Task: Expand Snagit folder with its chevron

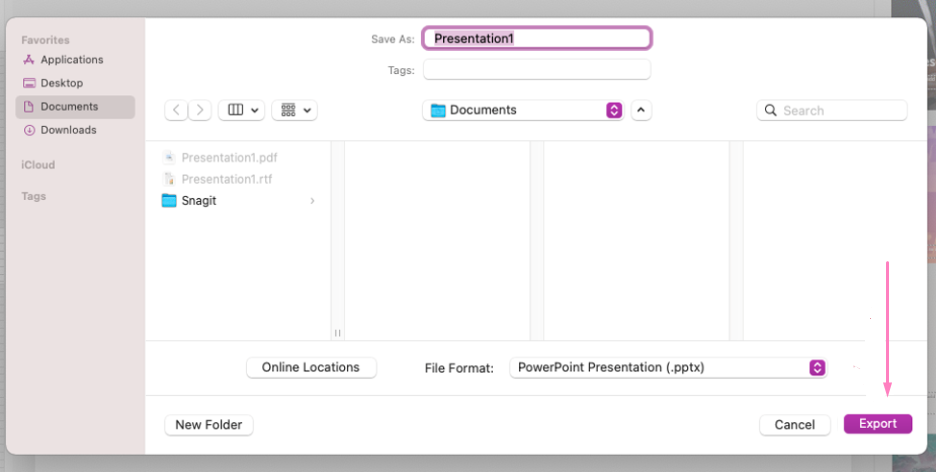Action: tap(312, 201)
